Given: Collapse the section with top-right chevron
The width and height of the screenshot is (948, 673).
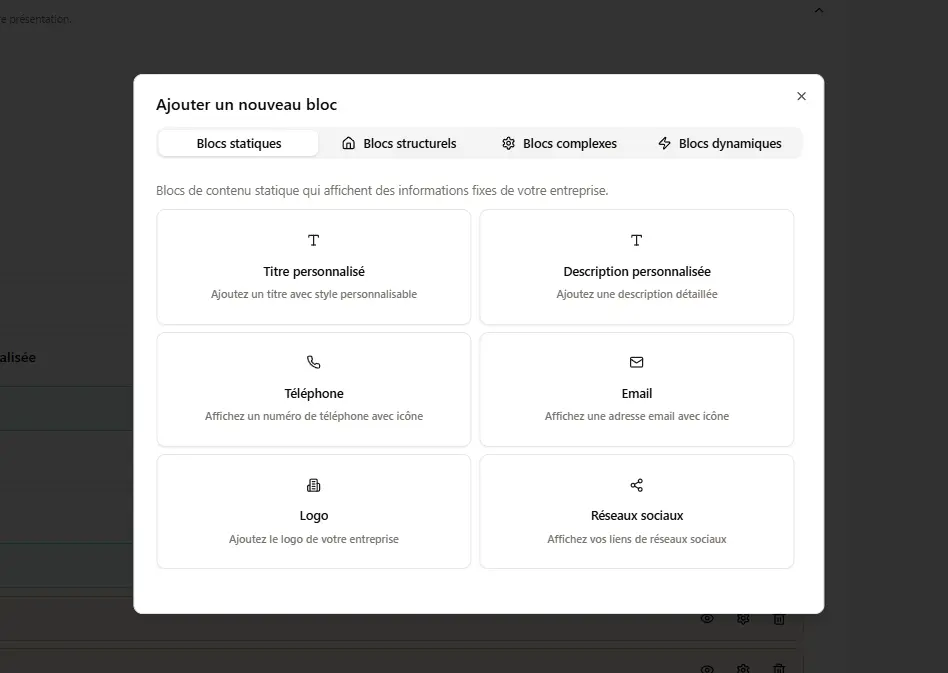Looking at the screenshot, I should tap(819, 10).
